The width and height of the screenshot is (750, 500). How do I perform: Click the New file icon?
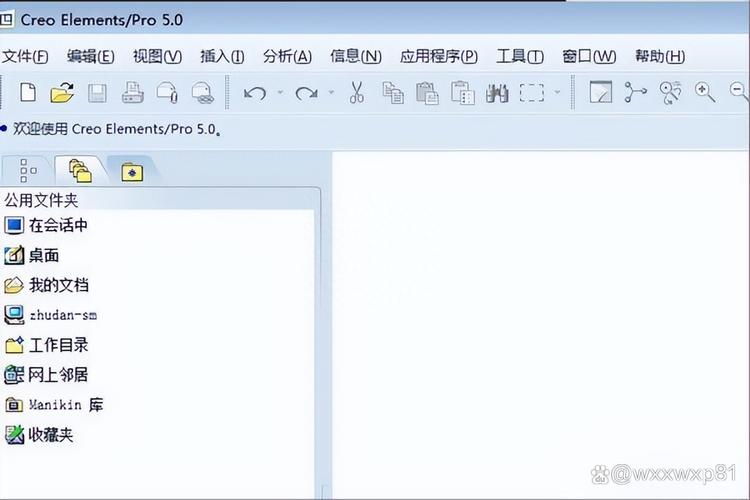point(28,92)
